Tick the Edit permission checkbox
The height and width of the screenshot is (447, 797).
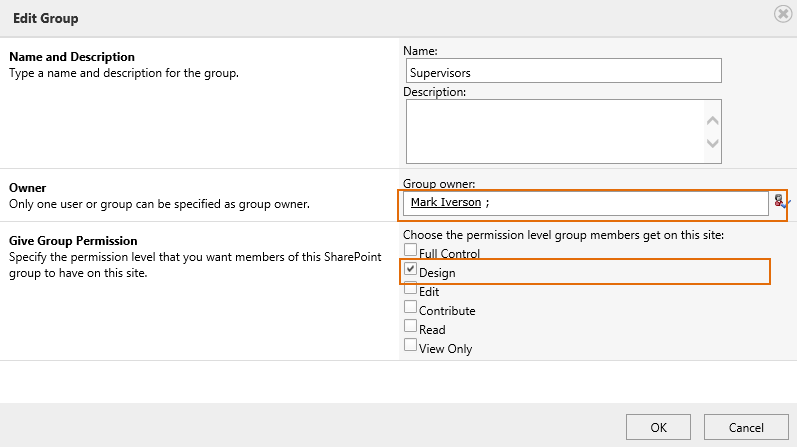(410, 289)
